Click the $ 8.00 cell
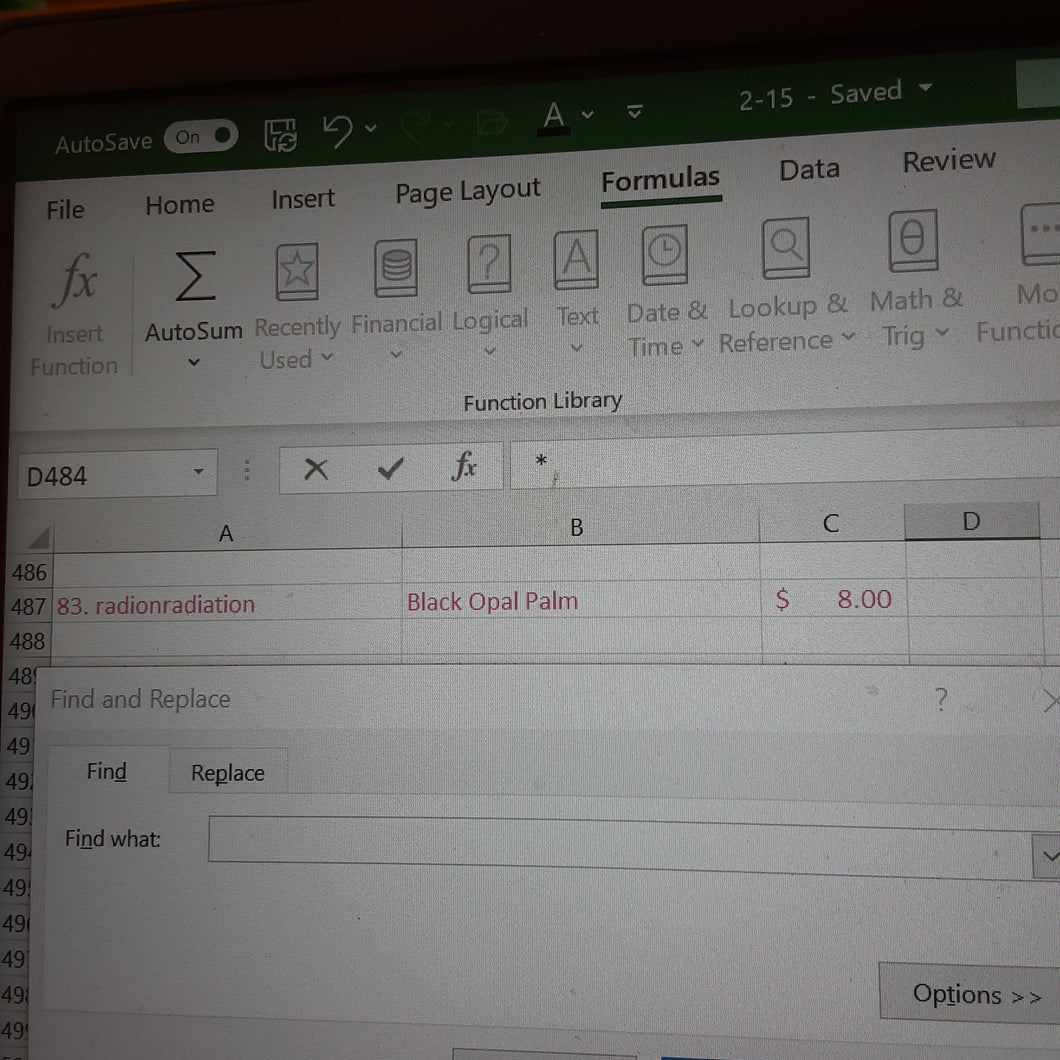Screen dimensions: 1060x1060 [x=834, y=599]
